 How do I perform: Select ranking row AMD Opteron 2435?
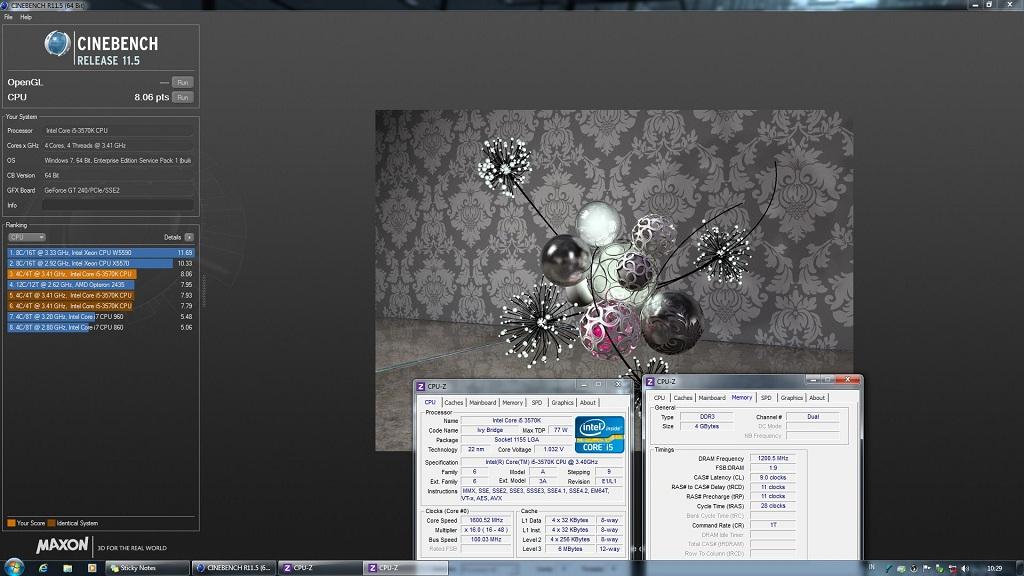[x=101, y=284]
